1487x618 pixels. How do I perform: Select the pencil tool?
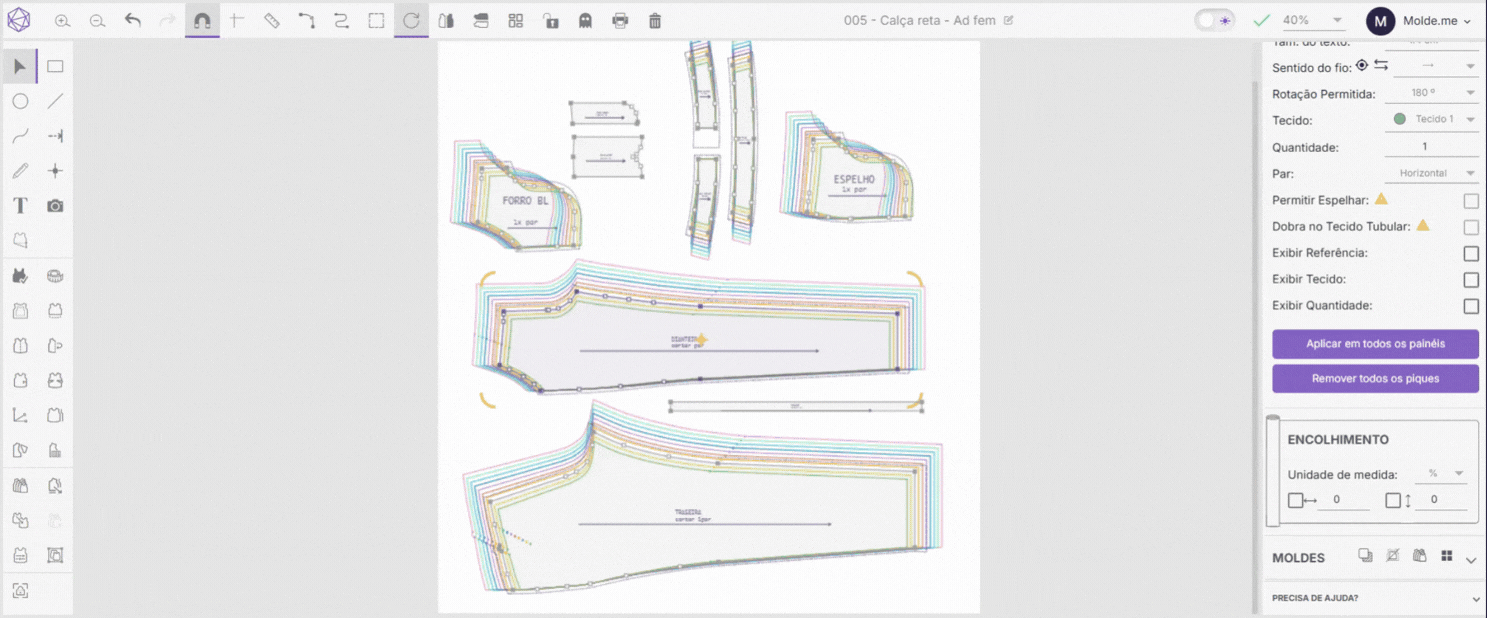20,171
